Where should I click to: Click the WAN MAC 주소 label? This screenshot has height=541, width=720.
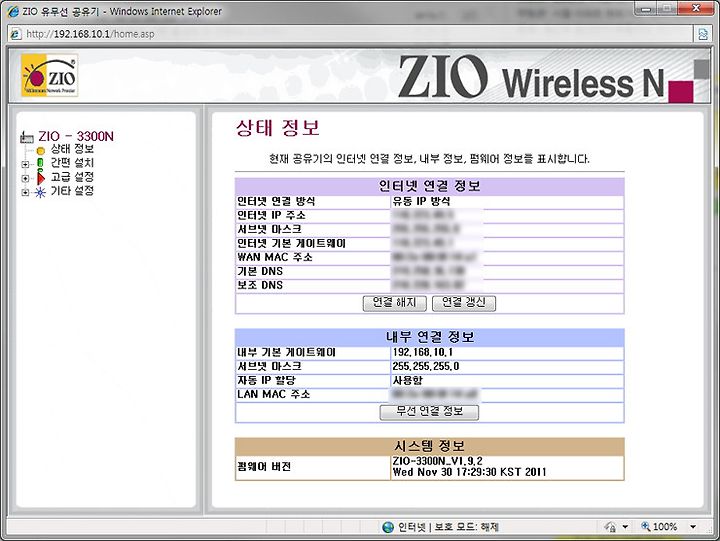pyautogui.click(x=275, y=257)
